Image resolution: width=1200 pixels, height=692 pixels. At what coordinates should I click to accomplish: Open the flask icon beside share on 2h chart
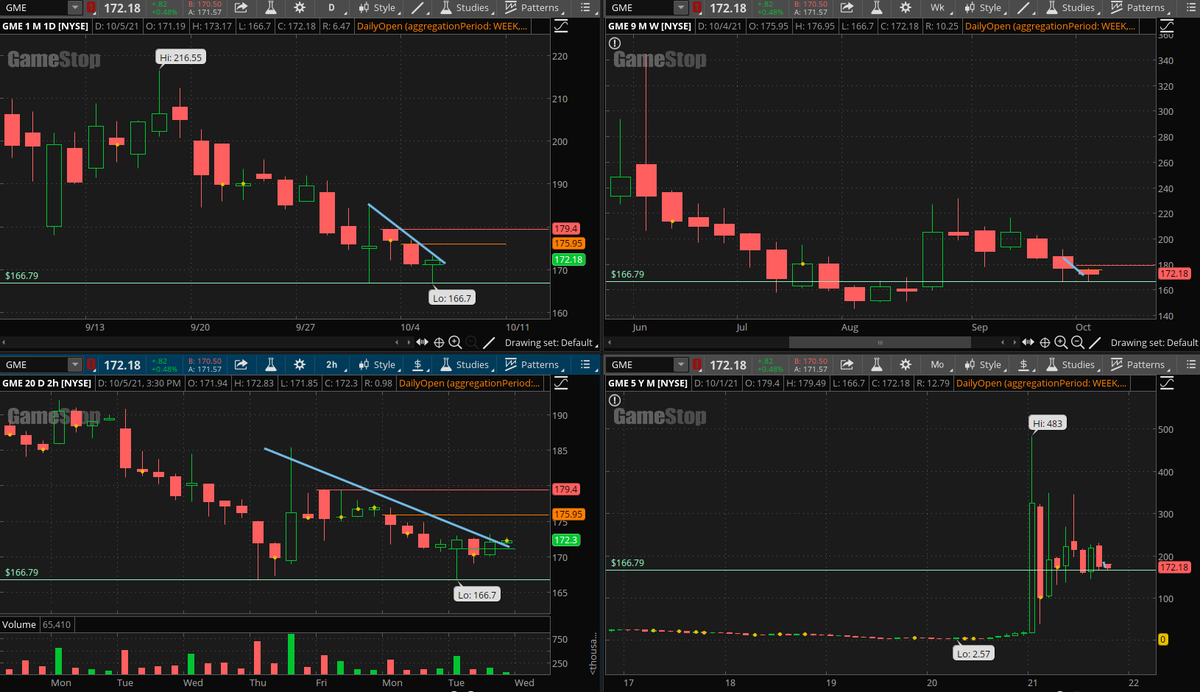point(270,364)
